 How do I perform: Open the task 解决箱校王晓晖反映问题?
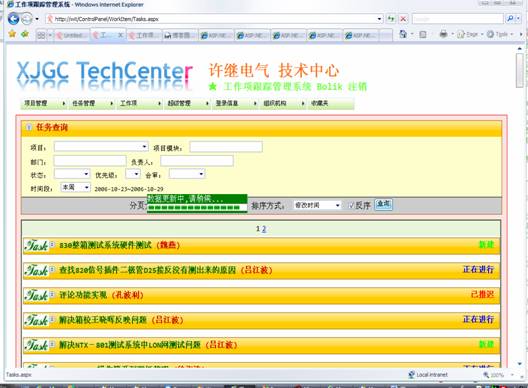pos(103,320)
